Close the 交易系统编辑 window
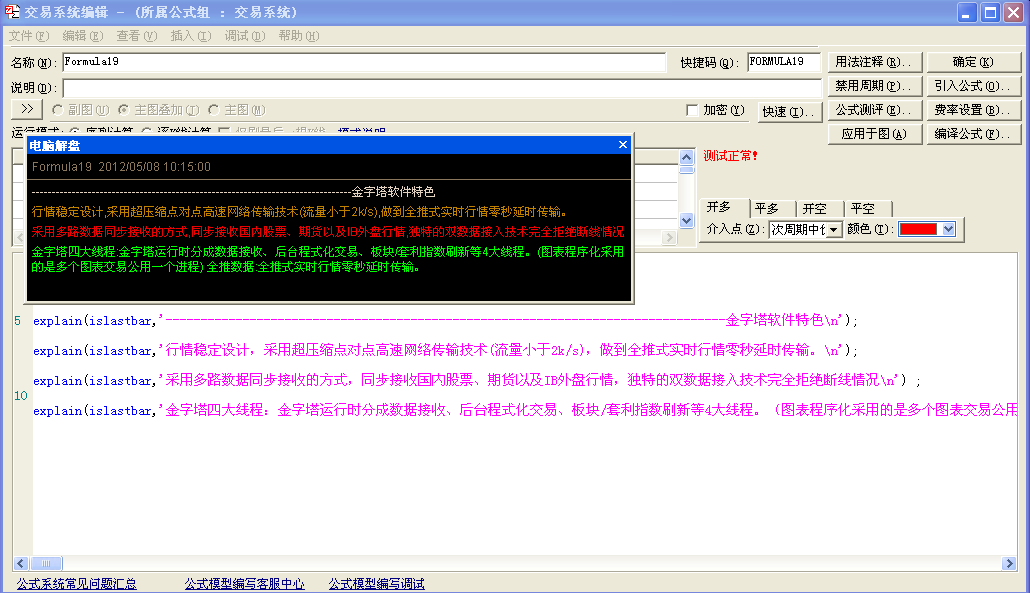The width and height of the screenshot is (1030, 593). tap(1014, 12)
